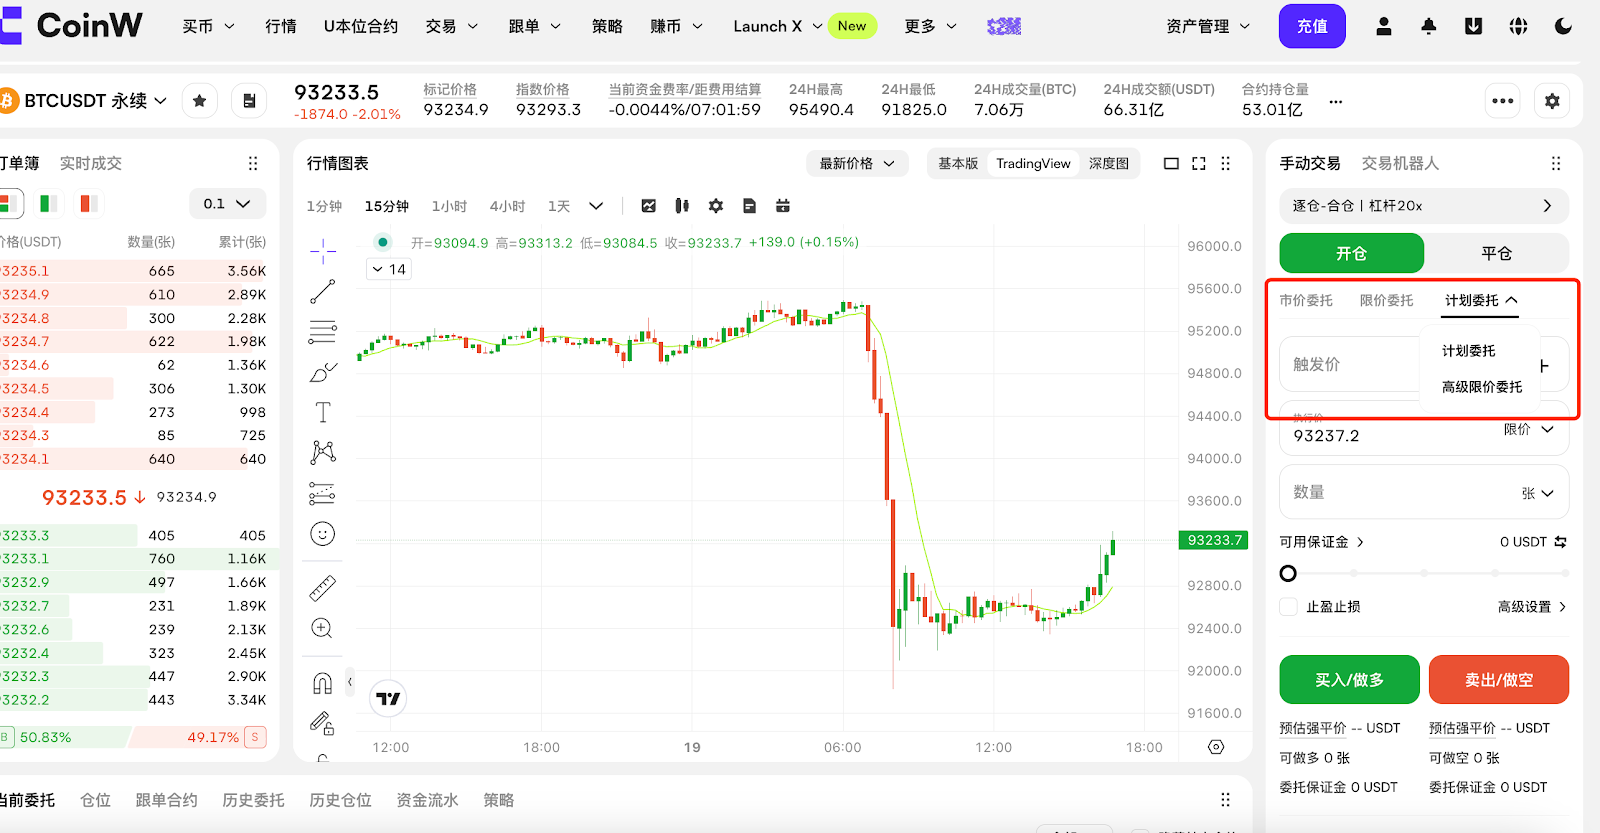Open 逐仓-合仓 leverage 20x settings
The width and height of the screenshot is (1600, 833).
(x=1423, y=206)
